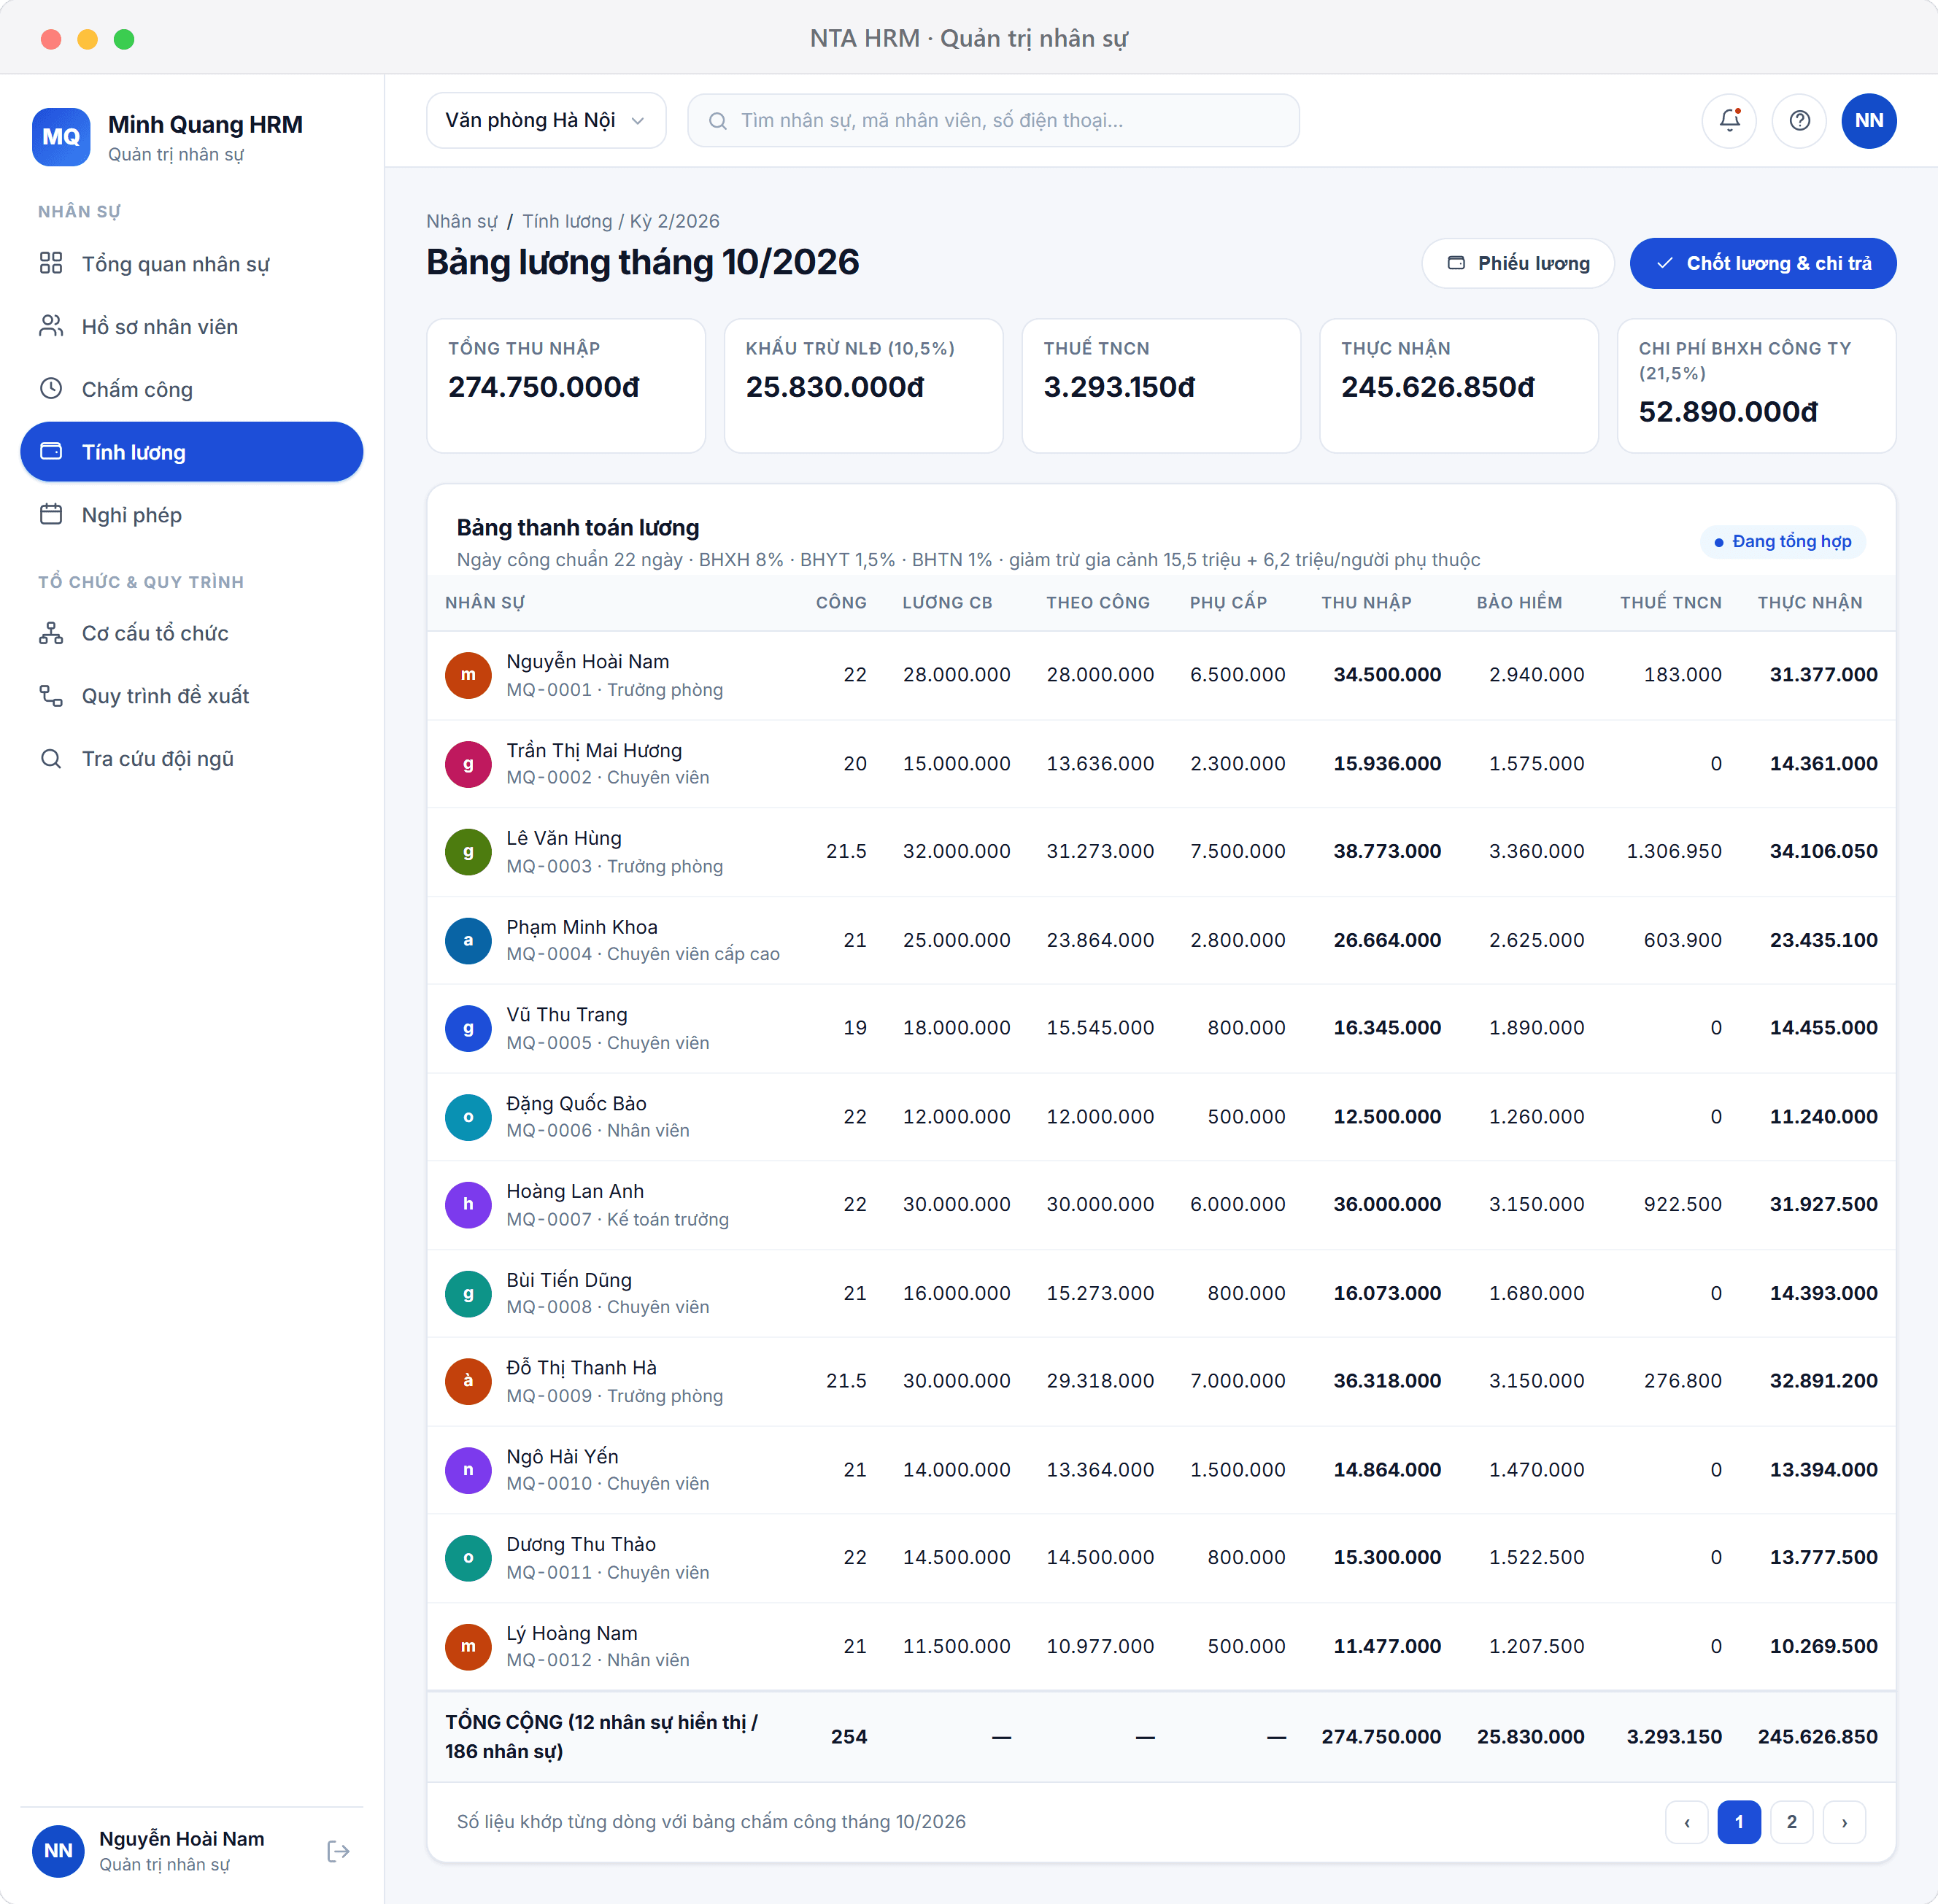1938x1904 pixels.
Task: Go to the previous page with the left chevron
Action: [x=1687, y=1822]
